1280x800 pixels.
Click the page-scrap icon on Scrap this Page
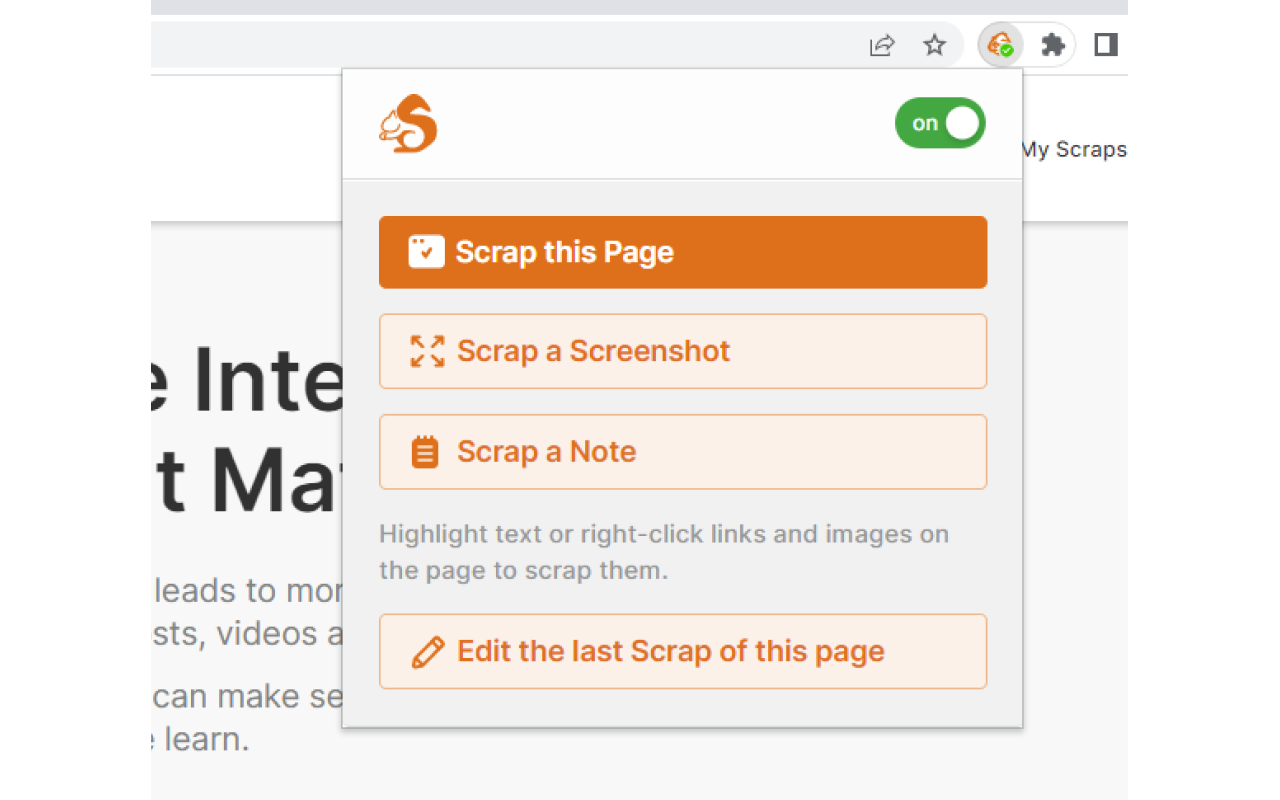coord(426,252)
